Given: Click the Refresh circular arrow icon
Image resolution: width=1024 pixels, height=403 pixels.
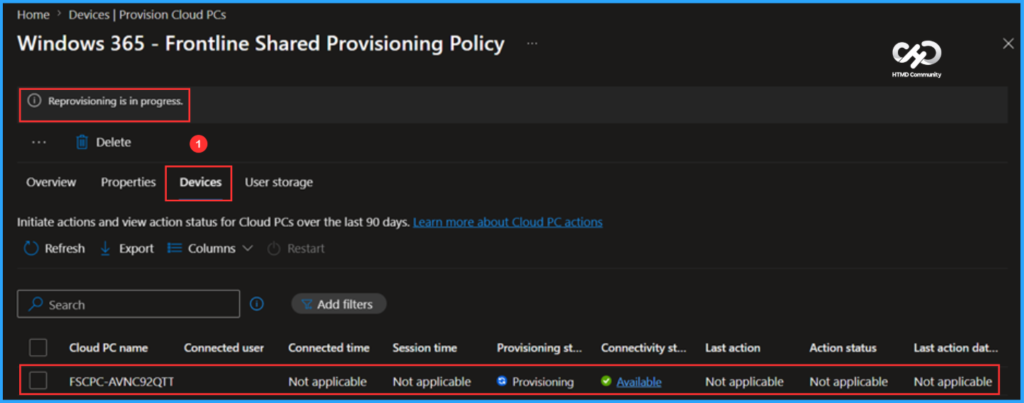Looking at the screenshot, I should click(31, 249).
